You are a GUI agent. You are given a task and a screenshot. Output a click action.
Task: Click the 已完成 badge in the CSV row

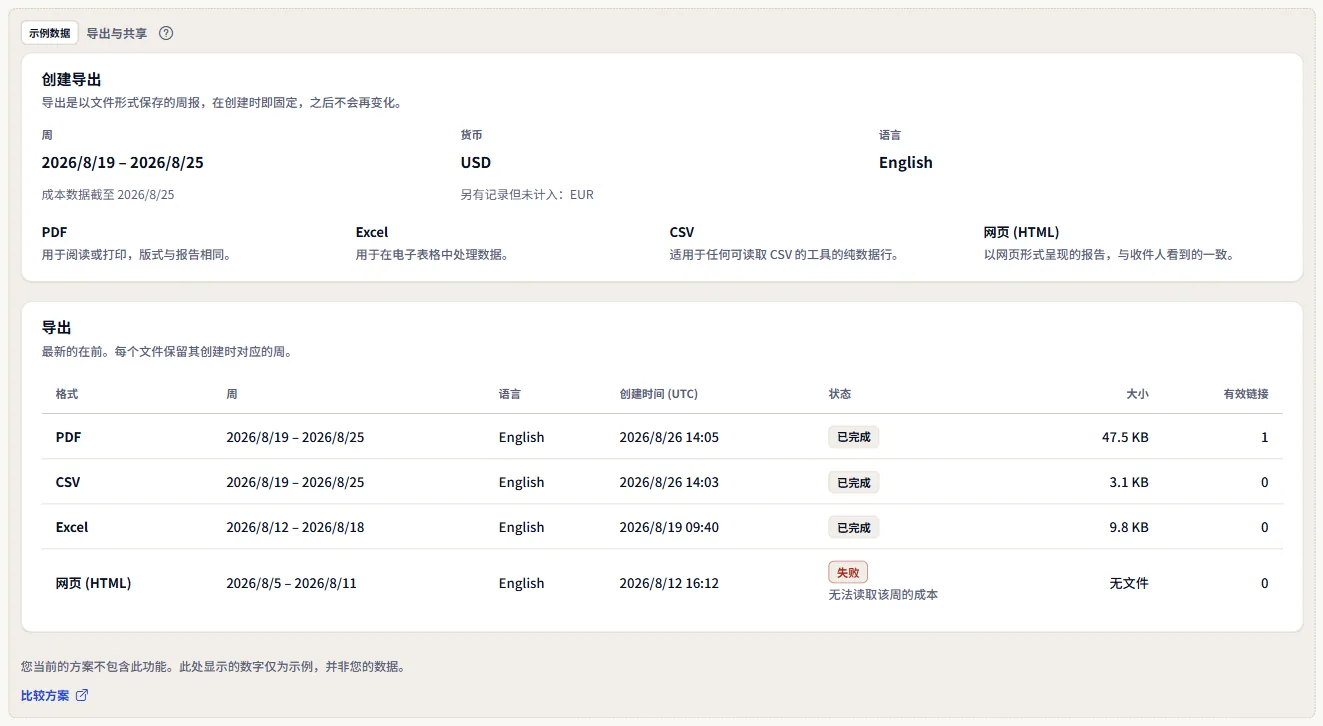(854, 482)
